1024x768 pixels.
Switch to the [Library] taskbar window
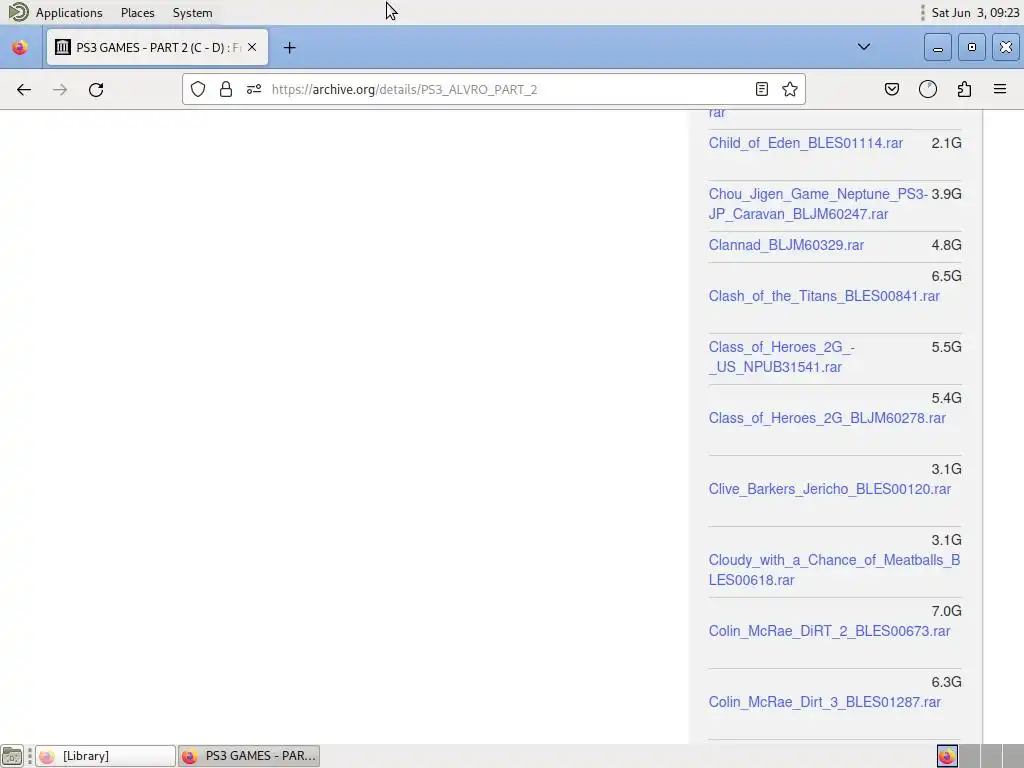(x=105, y=756)
